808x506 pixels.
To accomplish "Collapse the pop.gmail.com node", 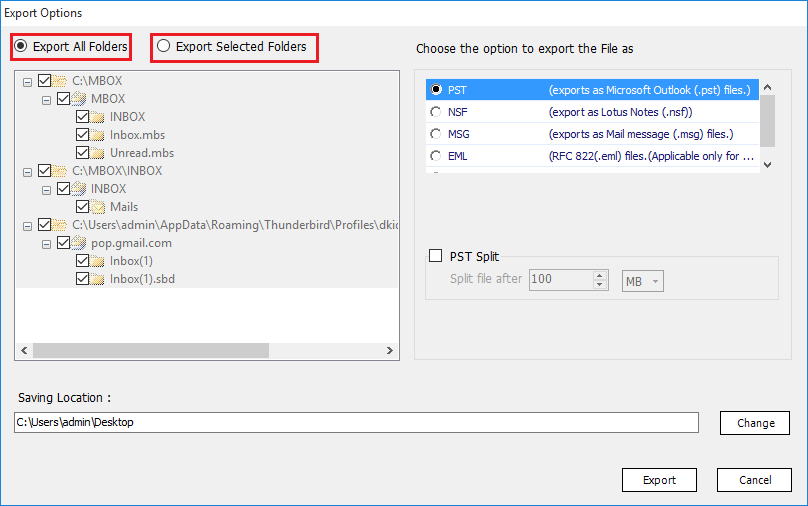I will click(x=46, y=244).
